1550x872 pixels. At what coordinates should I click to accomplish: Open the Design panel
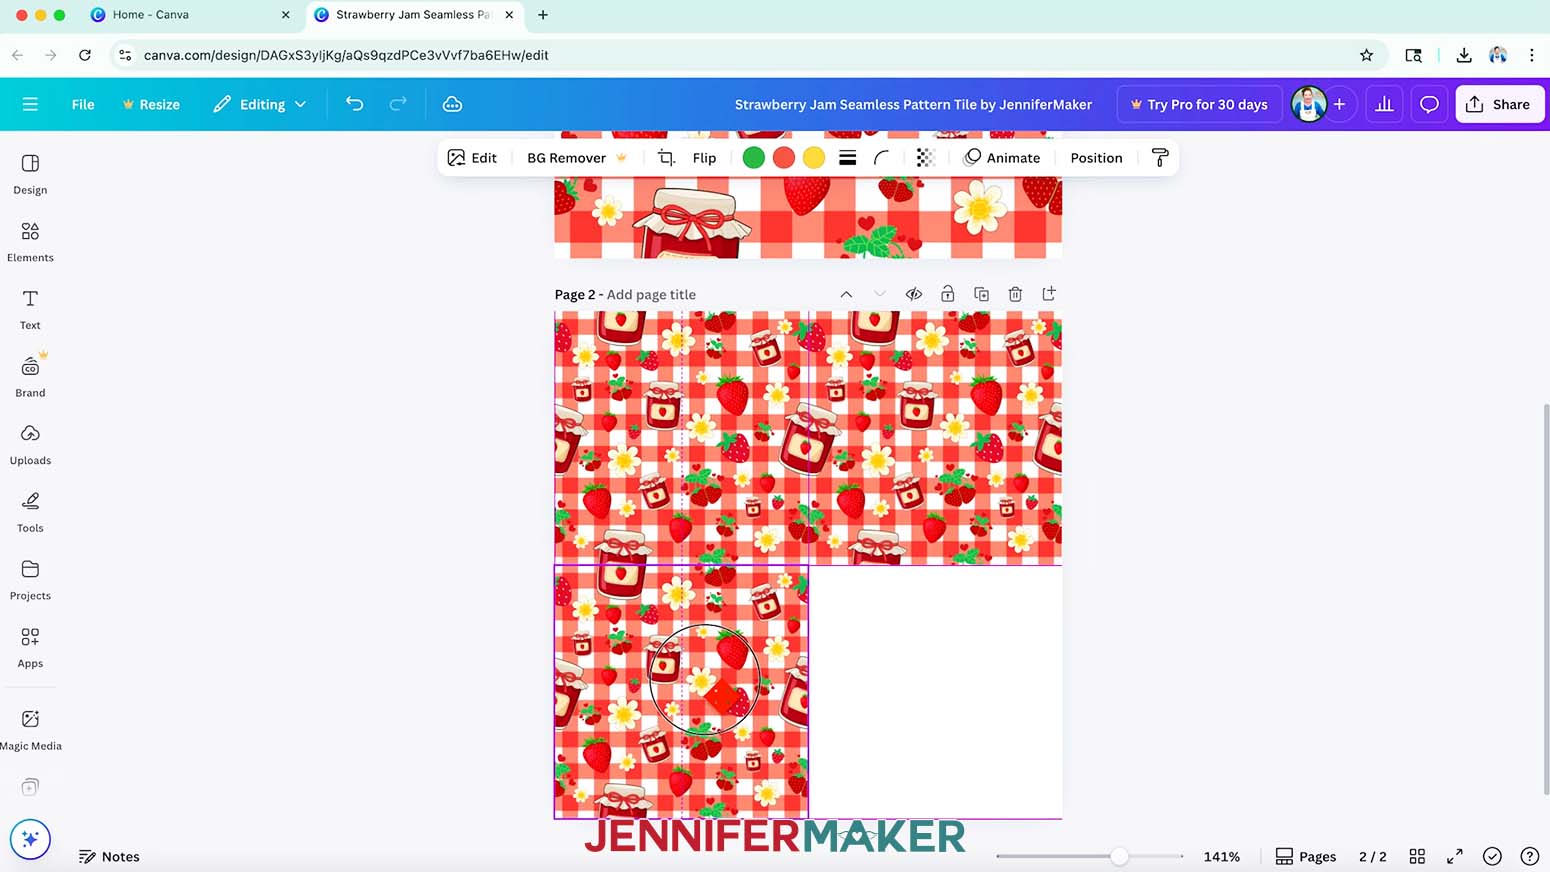(x=30, y=174)
